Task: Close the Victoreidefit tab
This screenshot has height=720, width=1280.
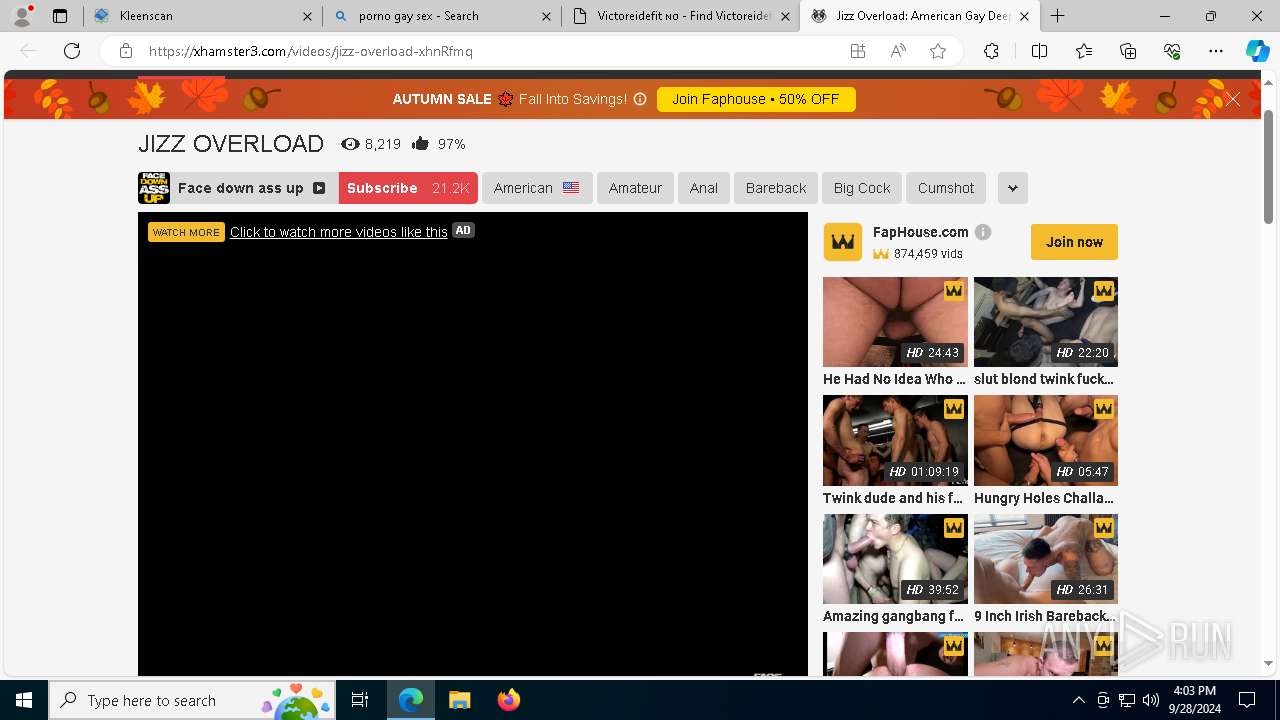Action: tap(785, 16)
